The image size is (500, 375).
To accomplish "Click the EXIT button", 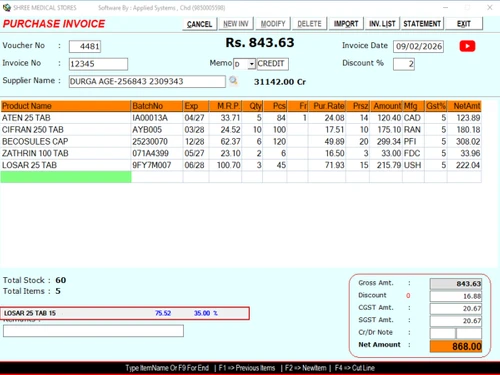I will (x=464, y=24).
